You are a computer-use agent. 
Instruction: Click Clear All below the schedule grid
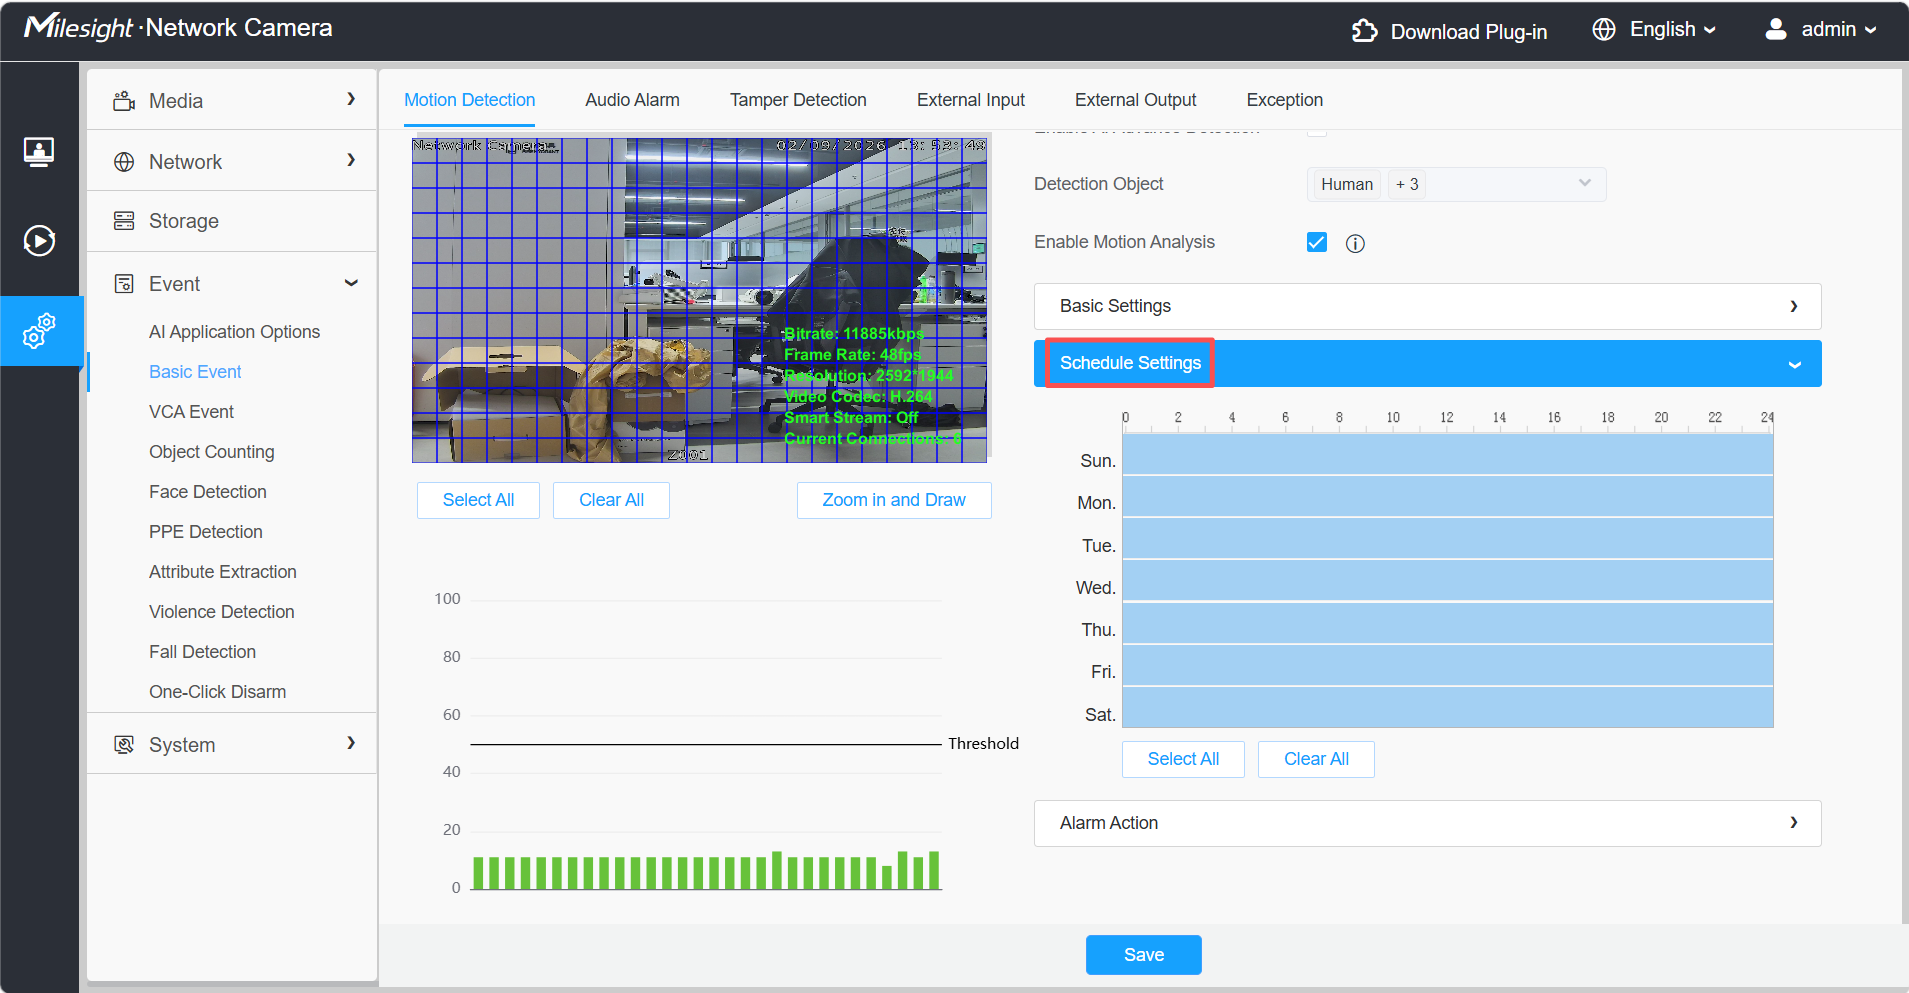tap(1316, 759)
